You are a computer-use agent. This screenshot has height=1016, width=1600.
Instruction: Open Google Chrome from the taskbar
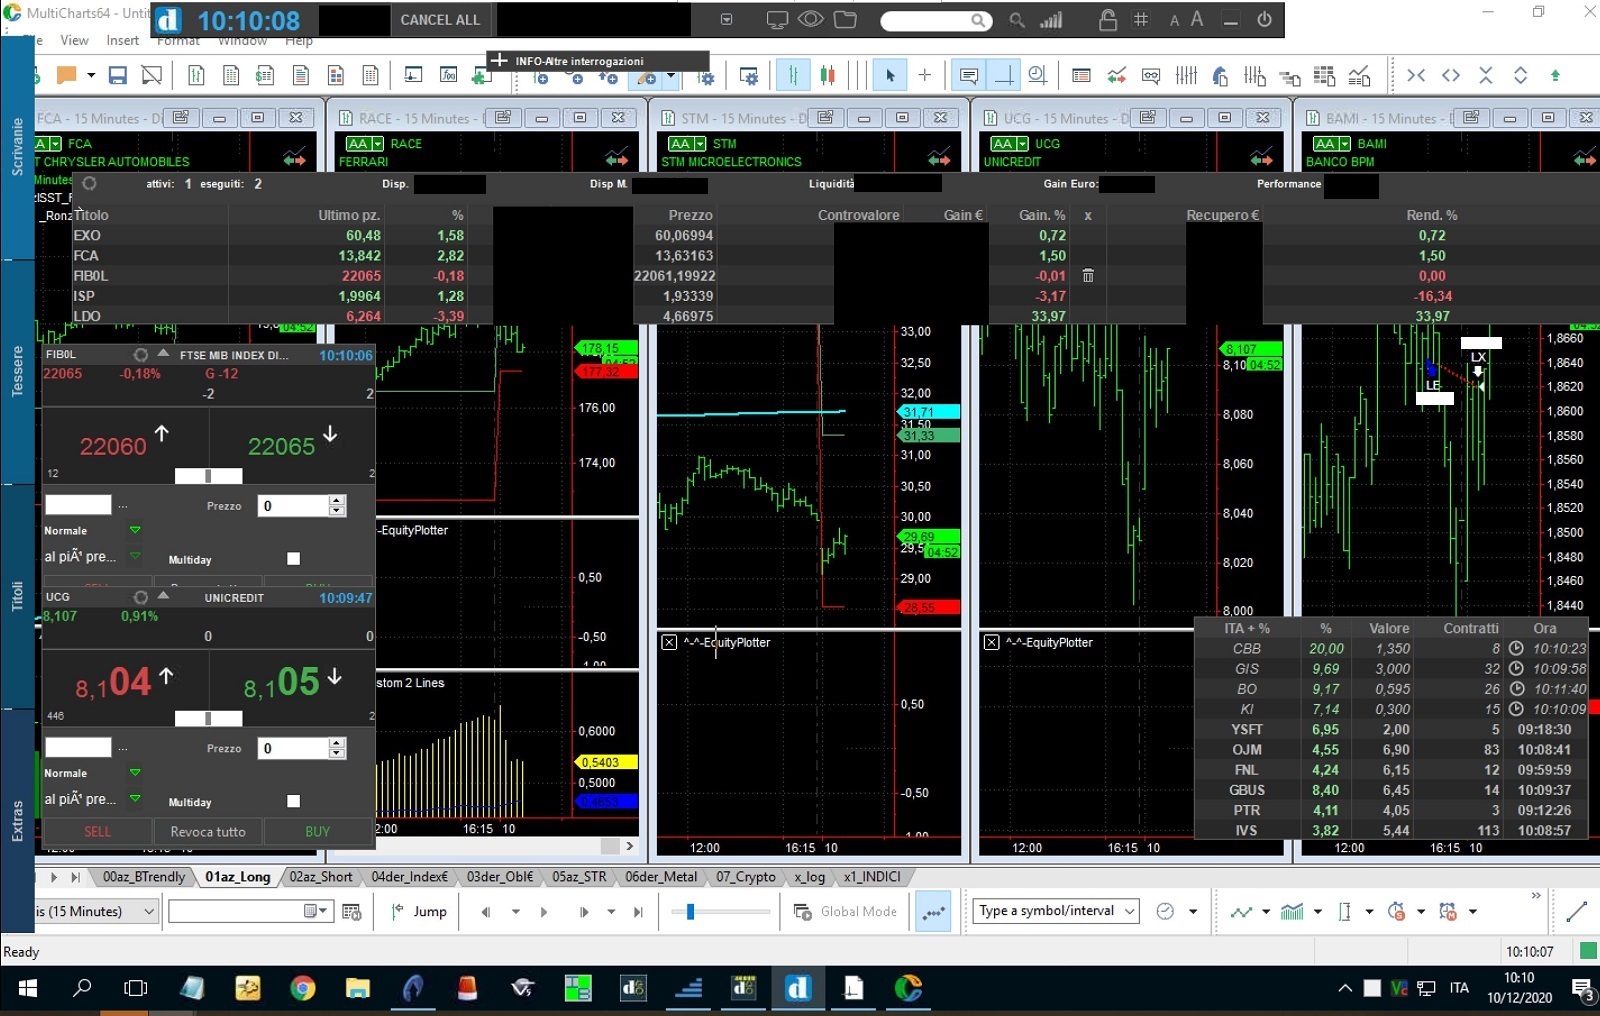point(302,988)
